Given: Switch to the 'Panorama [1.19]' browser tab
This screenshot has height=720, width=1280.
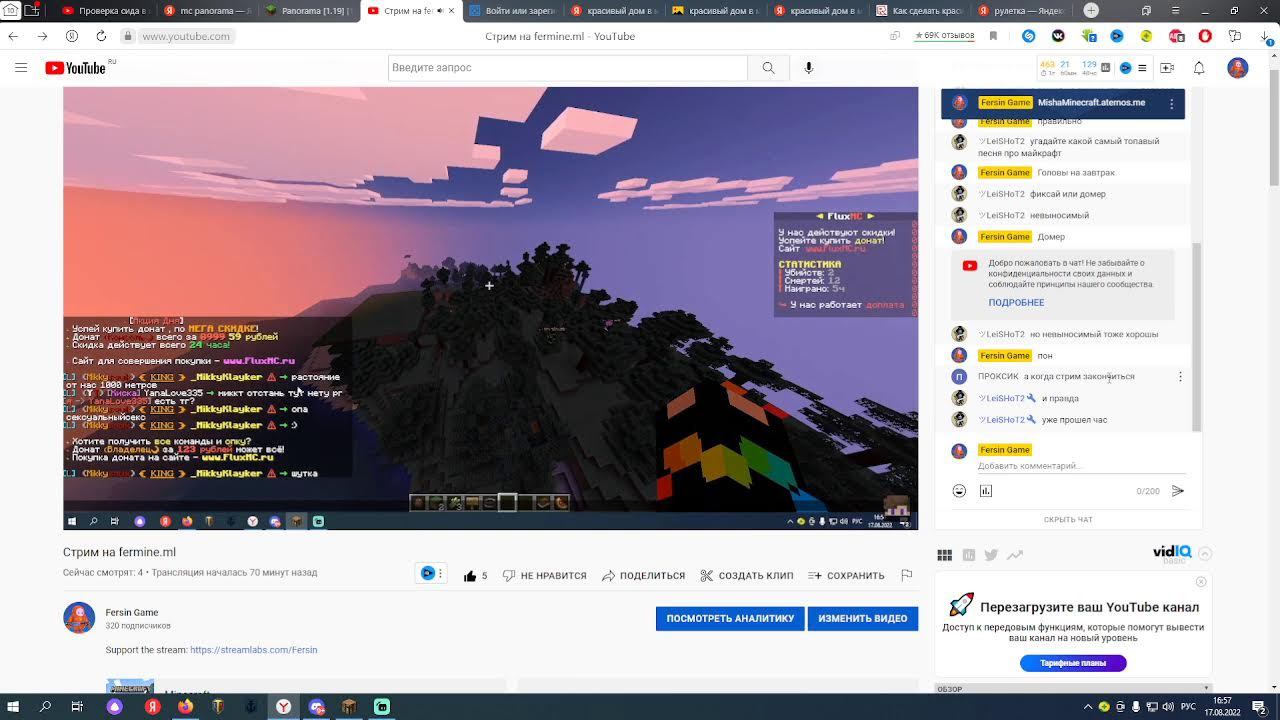Looking at the screenshot, I should 308,11.
